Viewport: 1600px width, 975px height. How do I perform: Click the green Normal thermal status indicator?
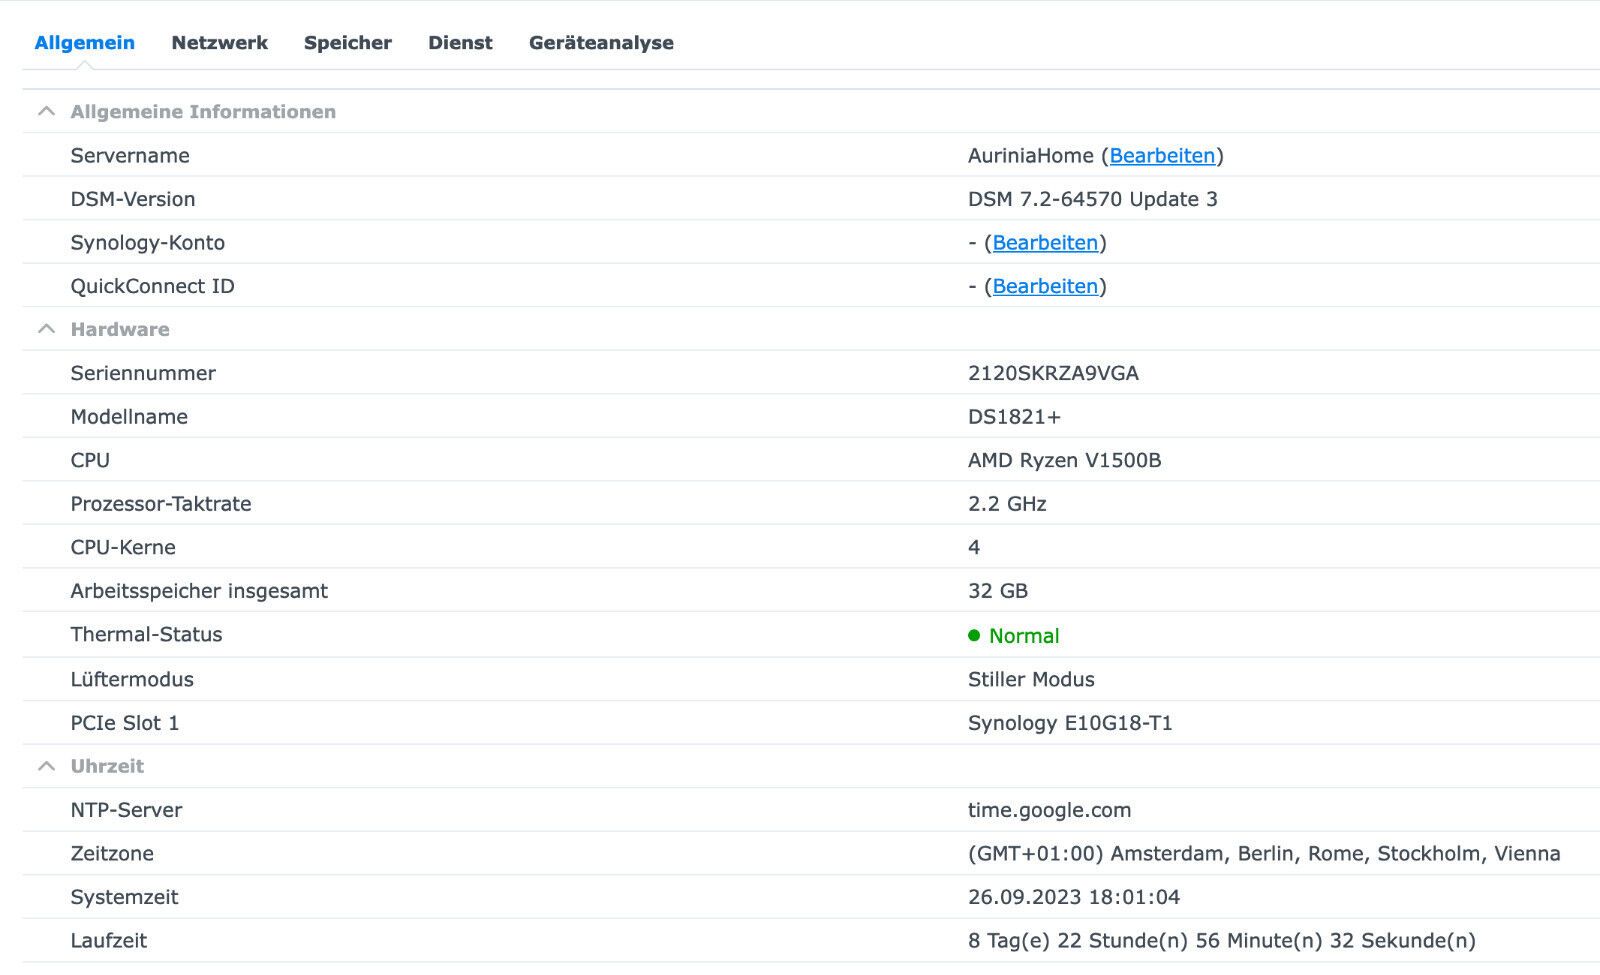pyautogui.click(x=1013, y=635)
